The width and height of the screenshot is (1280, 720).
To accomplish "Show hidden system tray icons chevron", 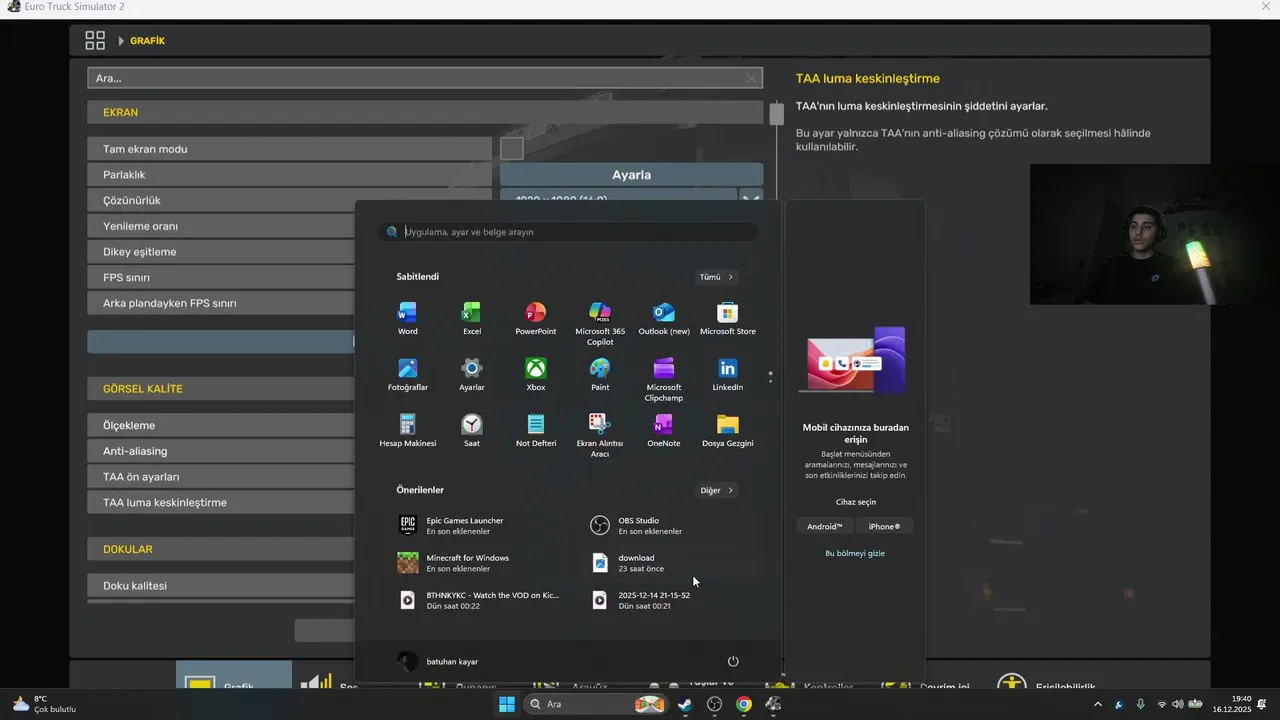I will [x=1098, y=704].
